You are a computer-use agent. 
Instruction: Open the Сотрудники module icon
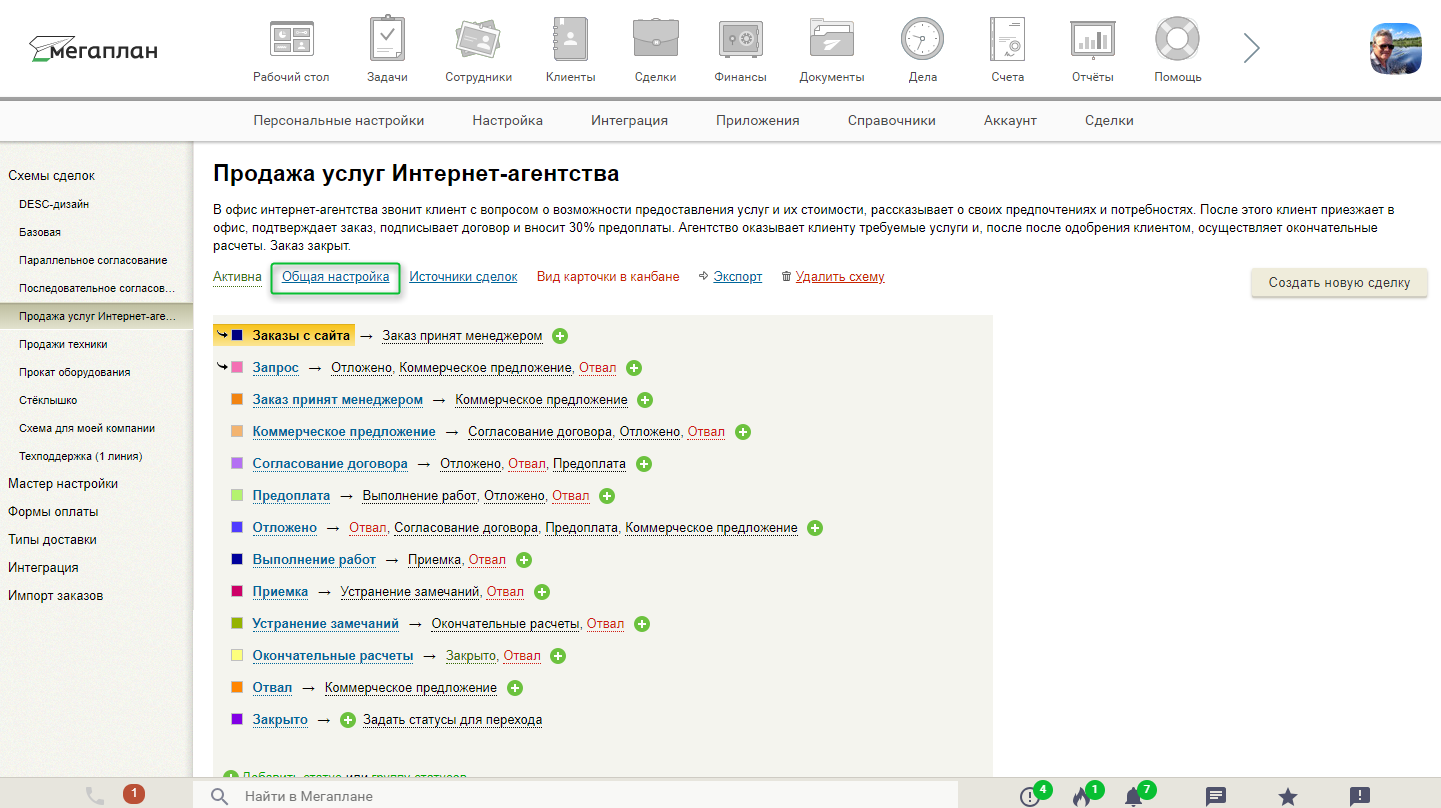tap(478, 41)
